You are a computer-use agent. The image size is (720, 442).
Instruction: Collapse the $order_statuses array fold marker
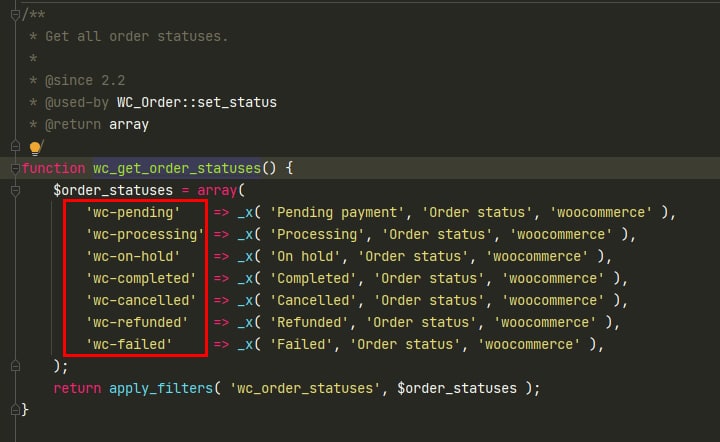(x=15, y=190)
